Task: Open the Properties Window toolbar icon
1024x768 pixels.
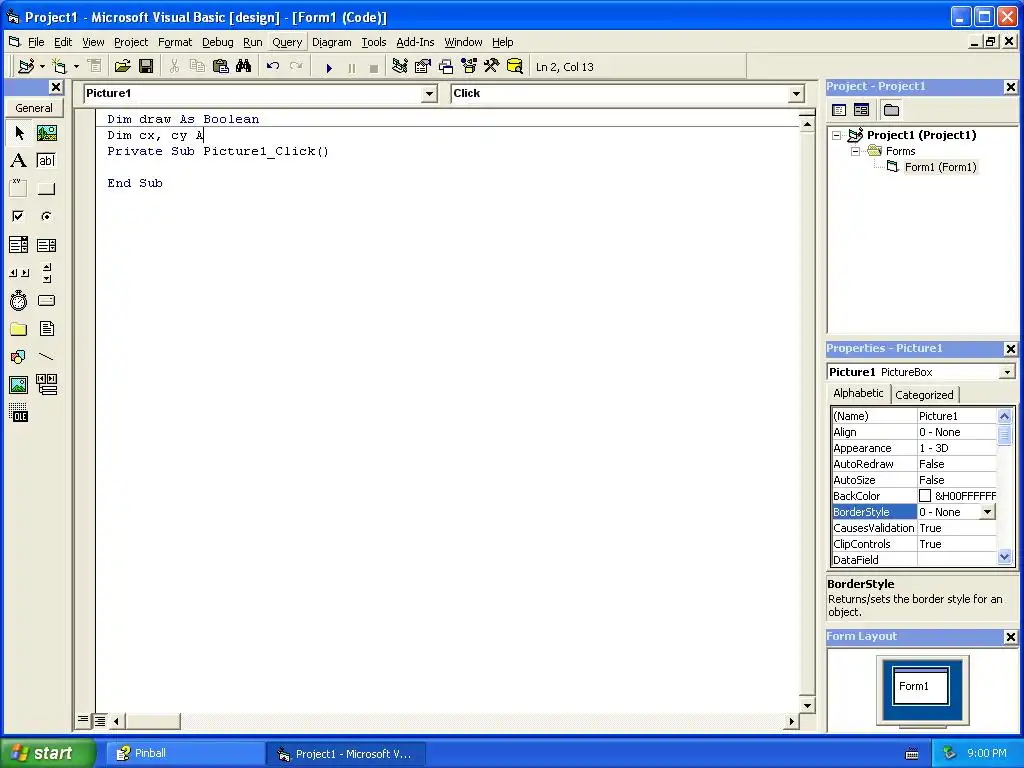Action: click(423, 67)
